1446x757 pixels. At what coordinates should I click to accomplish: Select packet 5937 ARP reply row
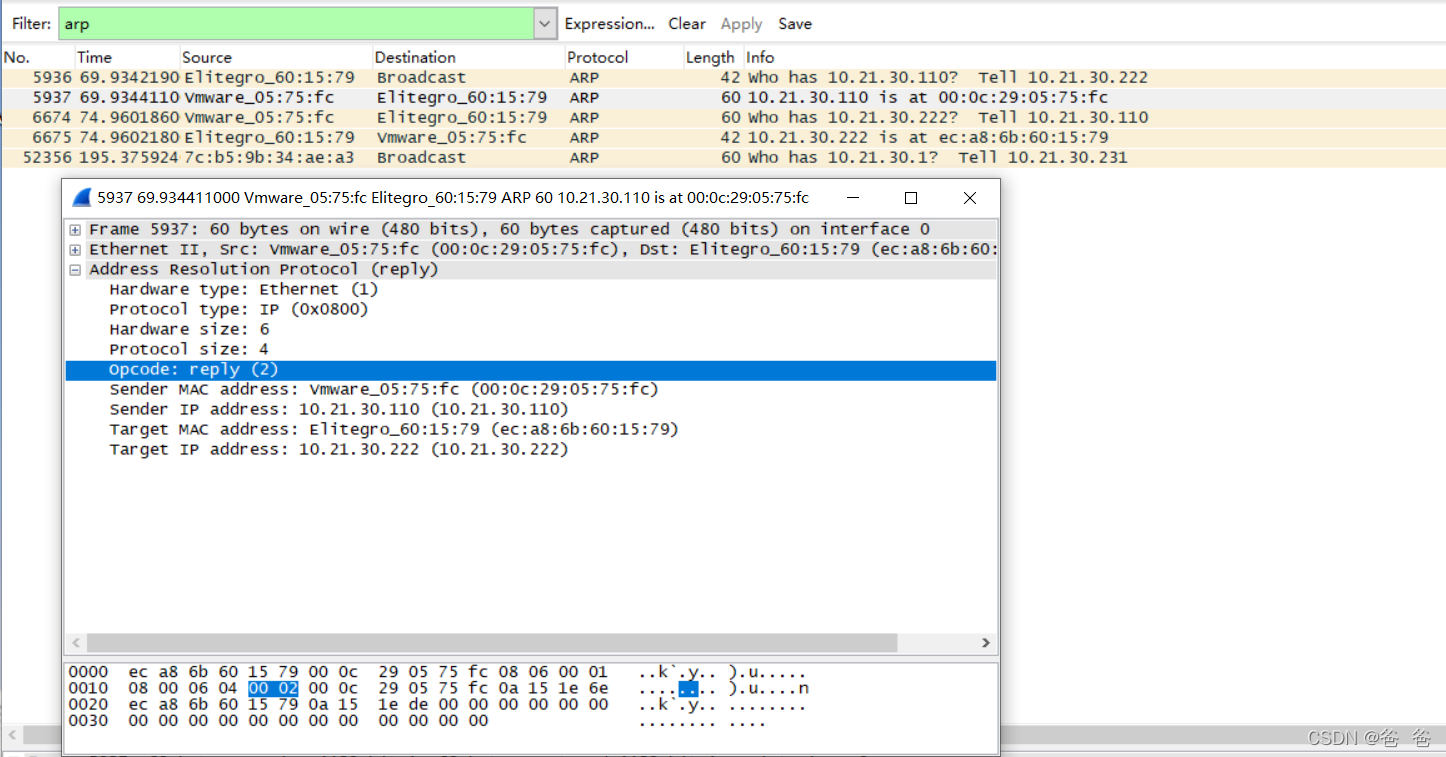(x=723, y=97)
